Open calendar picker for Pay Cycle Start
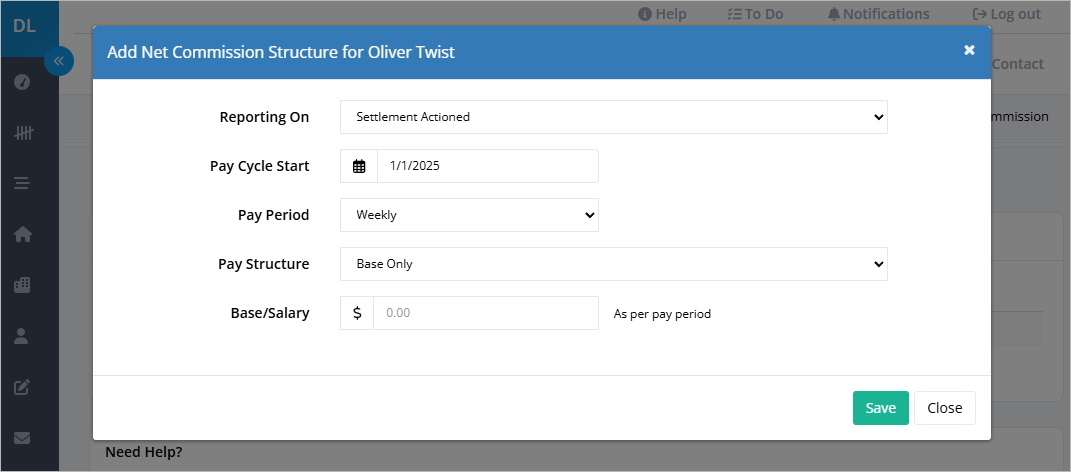The width and height of the screenshot is (1071, 472). tap(359, 166)
